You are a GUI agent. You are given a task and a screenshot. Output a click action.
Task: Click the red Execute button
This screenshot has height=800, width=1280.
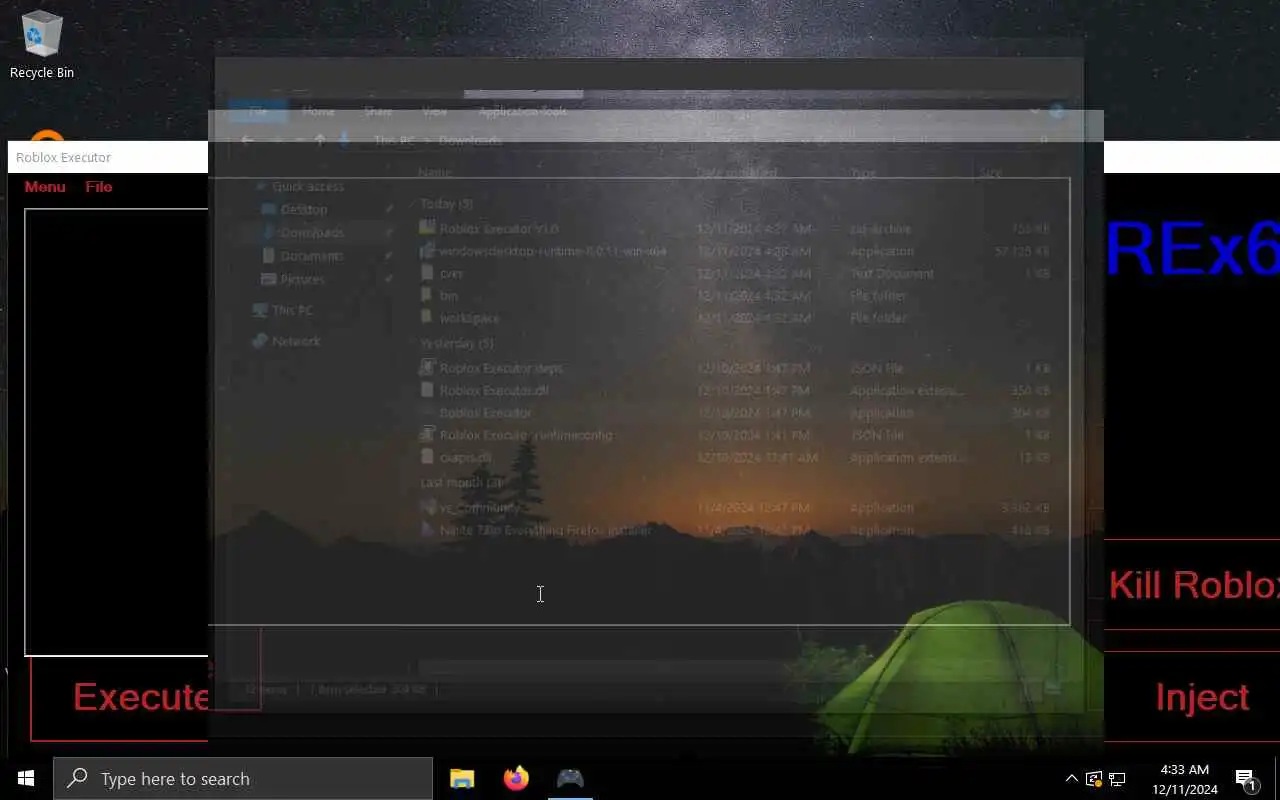(x=120, y=697)
